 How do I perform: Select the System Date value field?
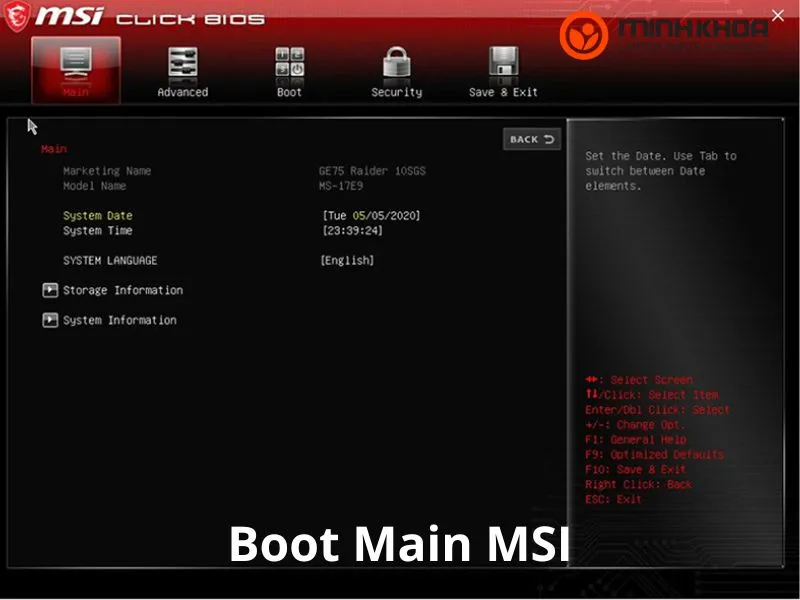tap(371, 216)
